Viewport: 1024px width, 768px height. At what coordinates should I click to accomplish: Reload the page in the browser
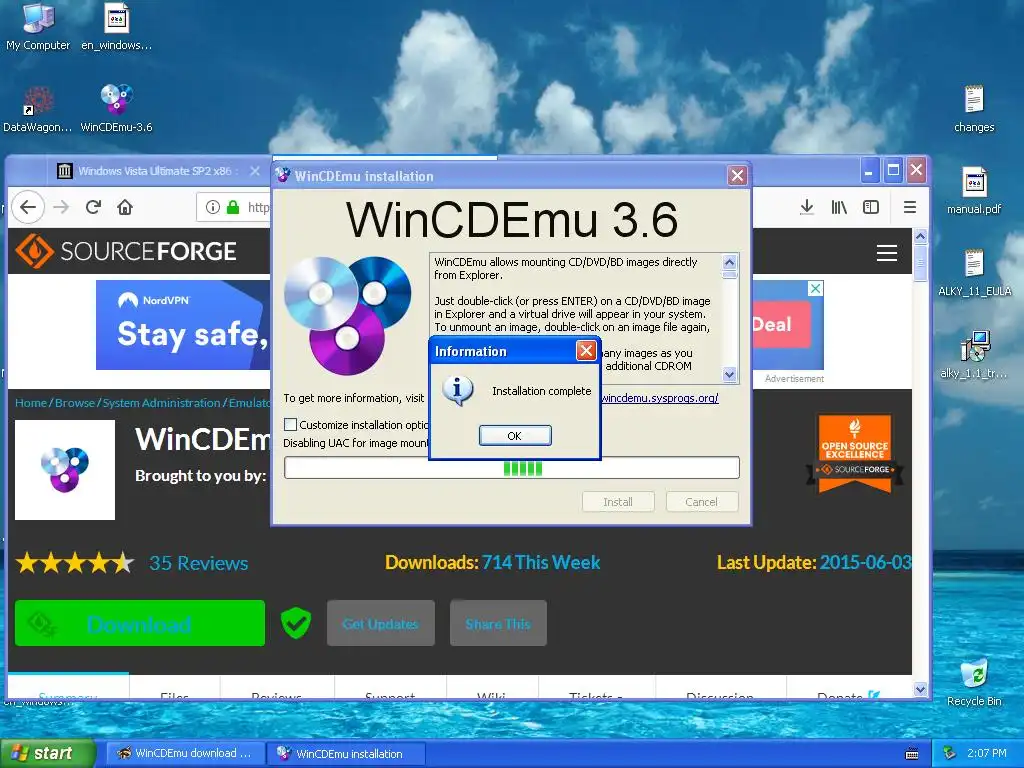[x=93, y=207]
